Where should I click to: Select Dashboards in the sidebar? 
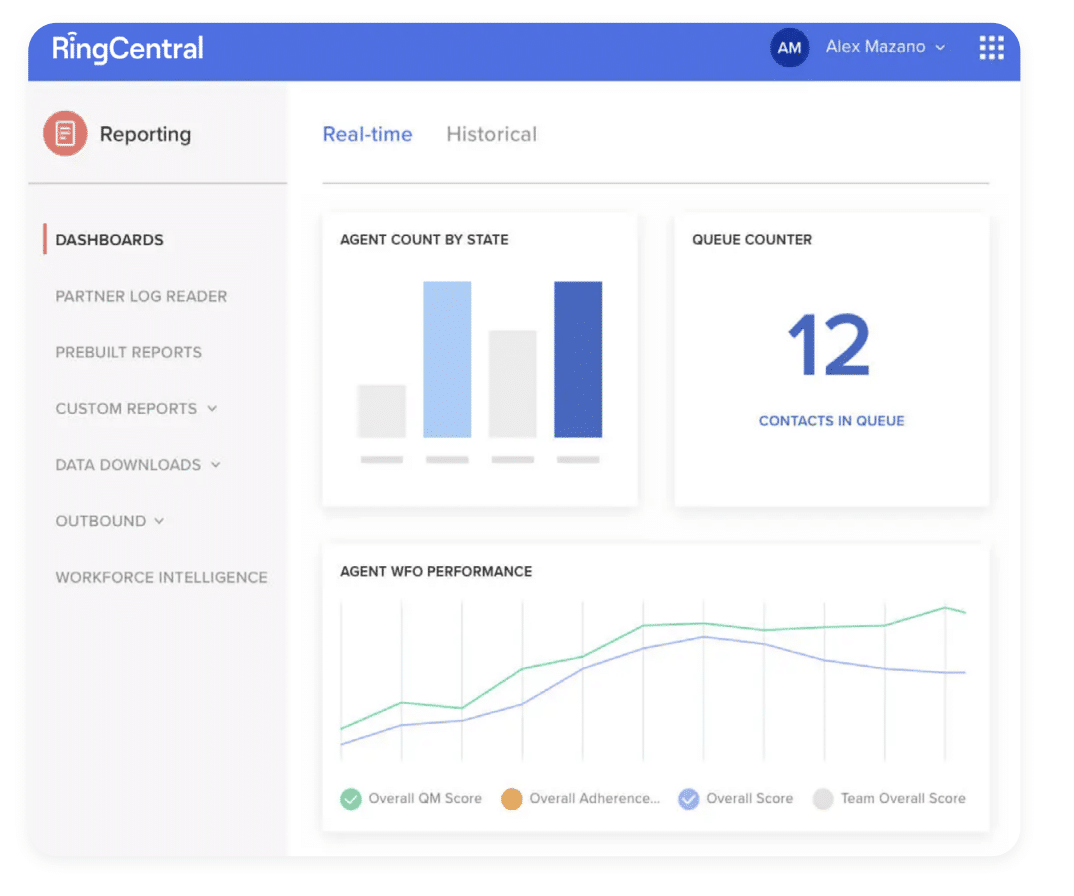109,240
